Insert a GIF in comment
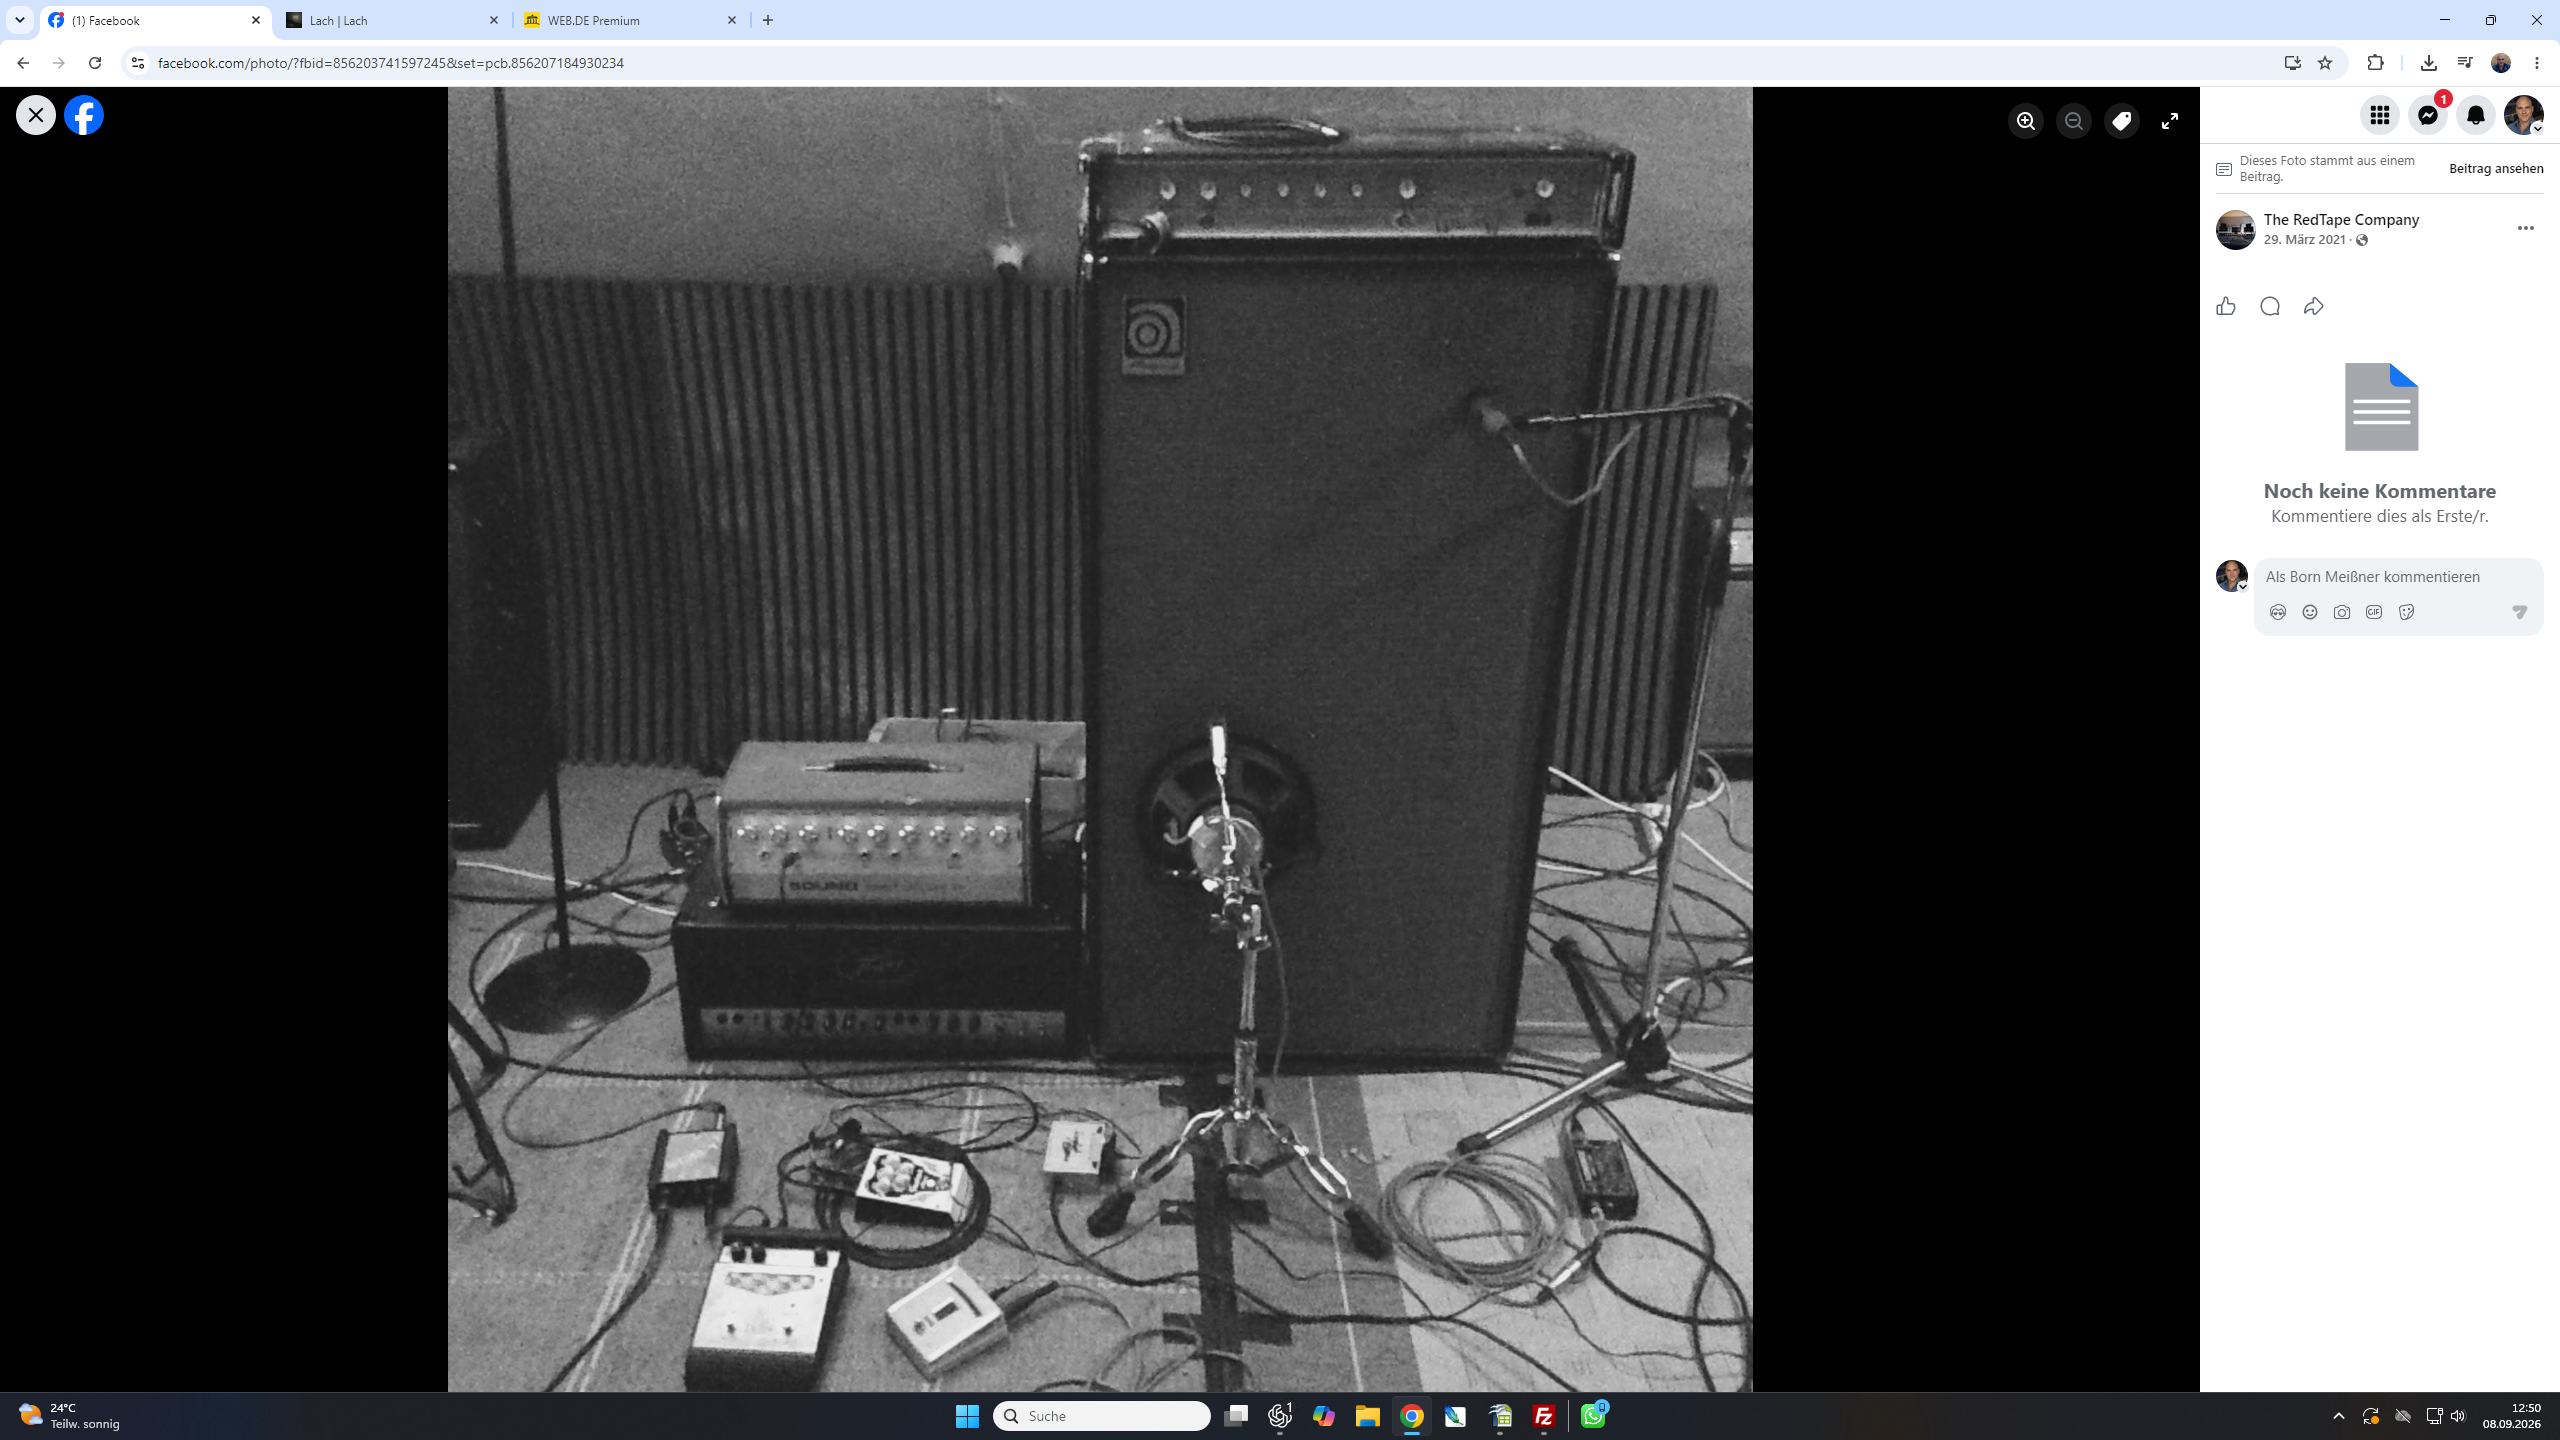This screenshot has height=1440, width=2560. (x=2374, y=612)
